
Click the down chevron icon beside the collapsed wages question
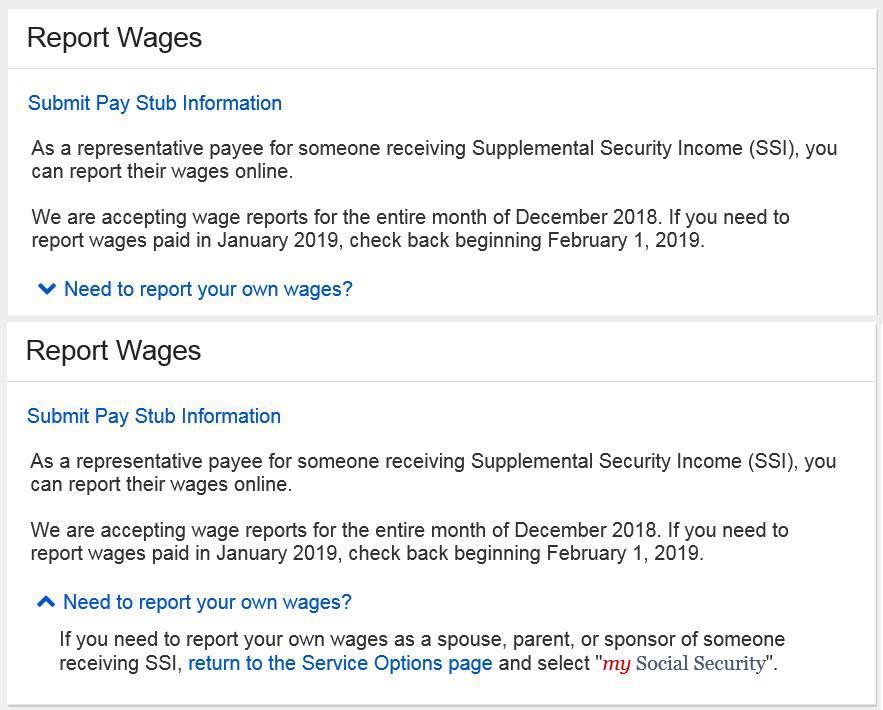tap(46, 289)
